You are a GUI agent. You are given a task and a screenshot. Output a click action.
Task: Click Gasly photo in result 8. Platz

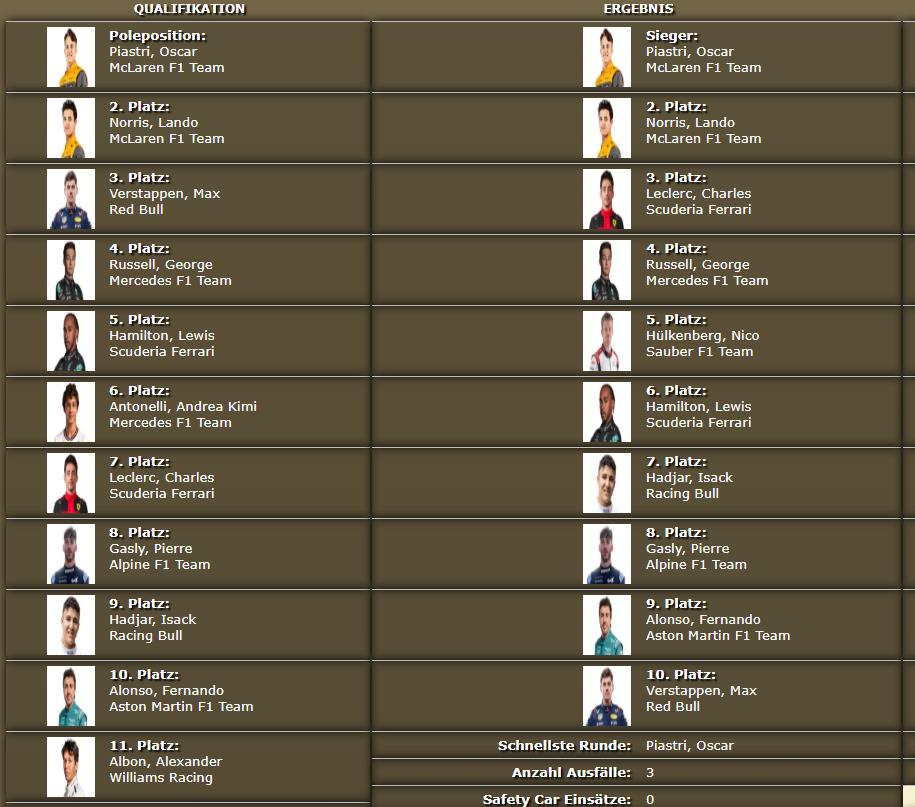pyautogui.click(x=607, y=554)
